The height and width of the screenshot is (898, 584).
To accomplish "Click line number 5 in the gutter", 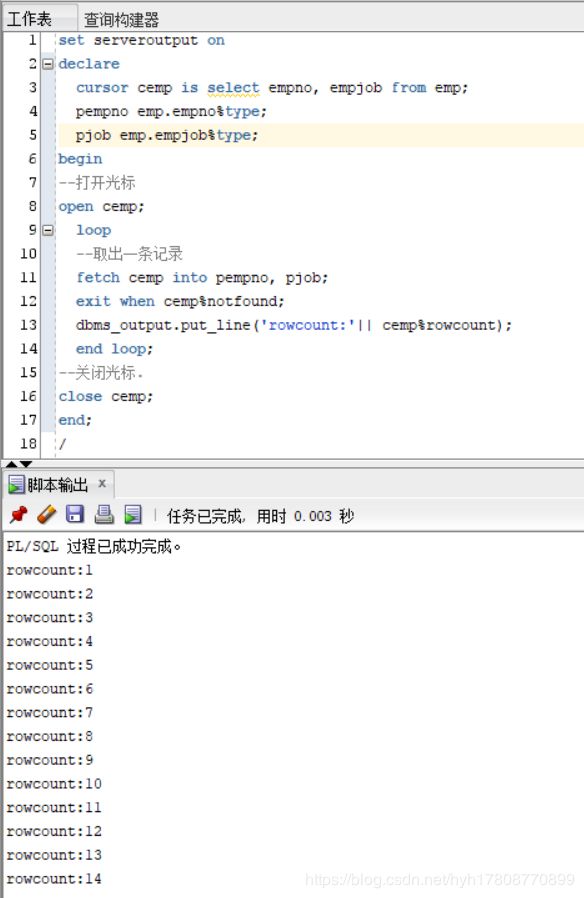I will tap(33, 135).
